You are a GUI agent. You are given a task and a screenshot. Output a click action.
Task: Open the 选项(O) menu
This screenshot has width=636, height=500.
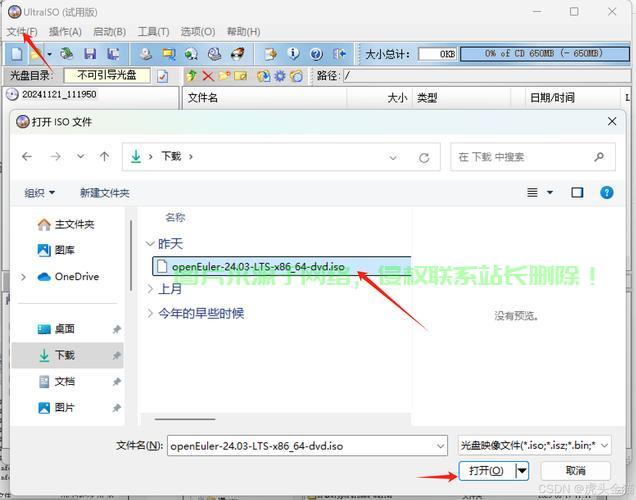coord(198,32)
